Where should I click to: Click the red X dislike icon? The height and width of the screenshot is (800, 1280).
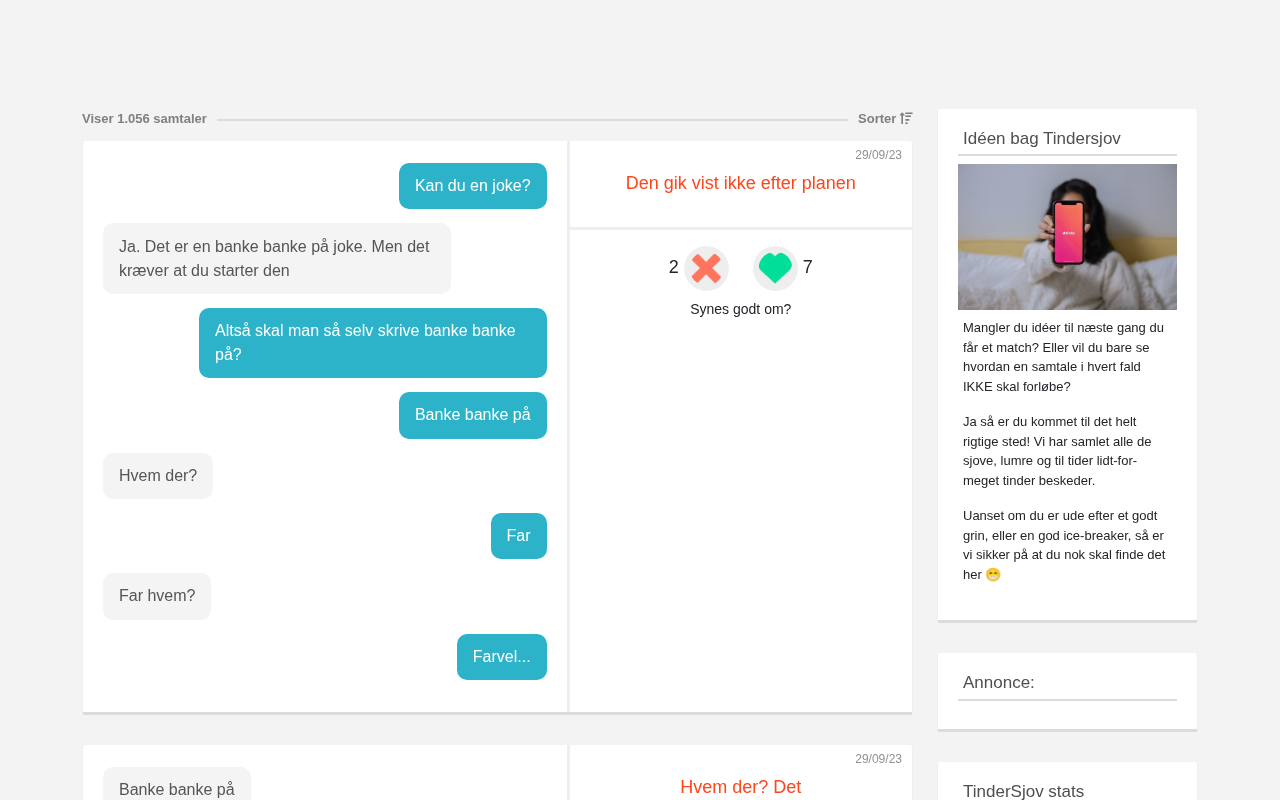(706, 268)
